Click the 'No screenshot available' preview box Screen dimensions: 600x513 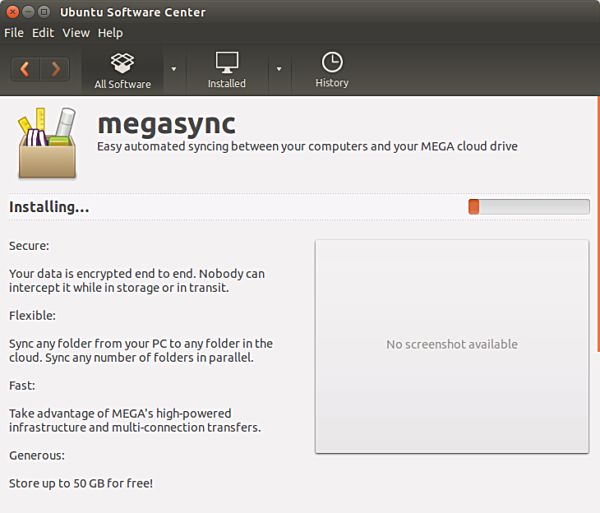452,347
